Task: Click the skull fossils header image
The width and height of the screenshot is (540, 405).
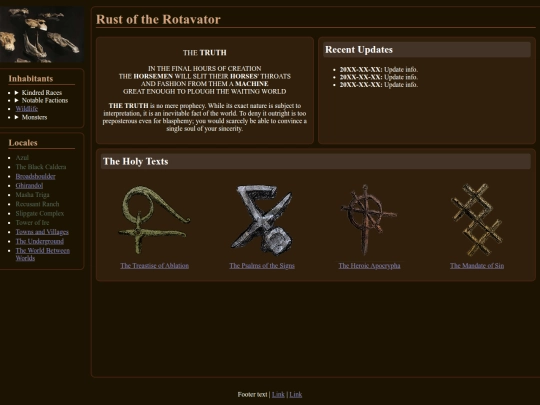Action: [x=42, y=34]
